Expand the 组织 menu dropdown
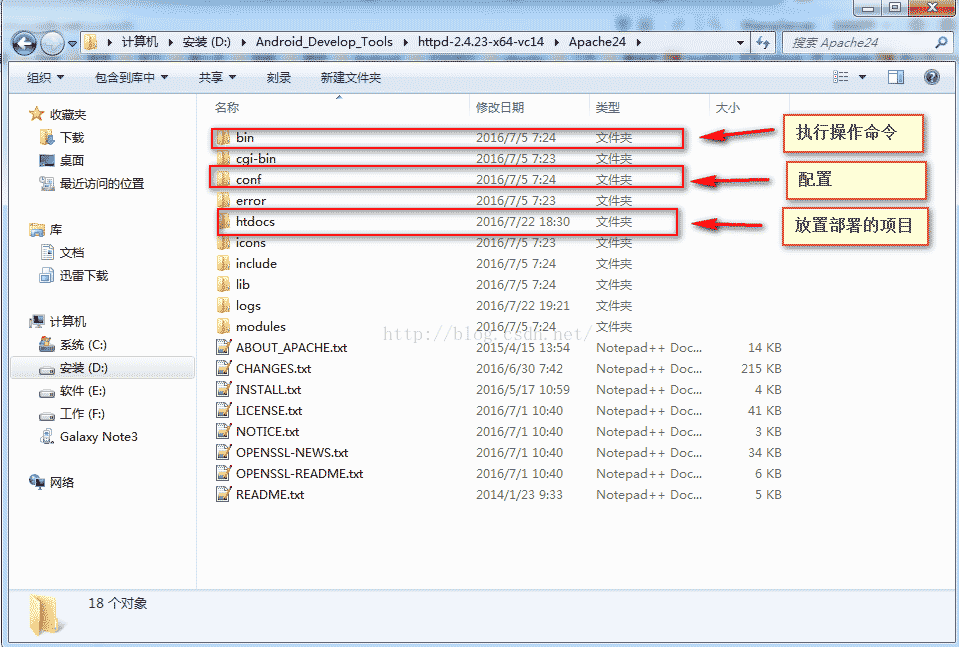 46,78
